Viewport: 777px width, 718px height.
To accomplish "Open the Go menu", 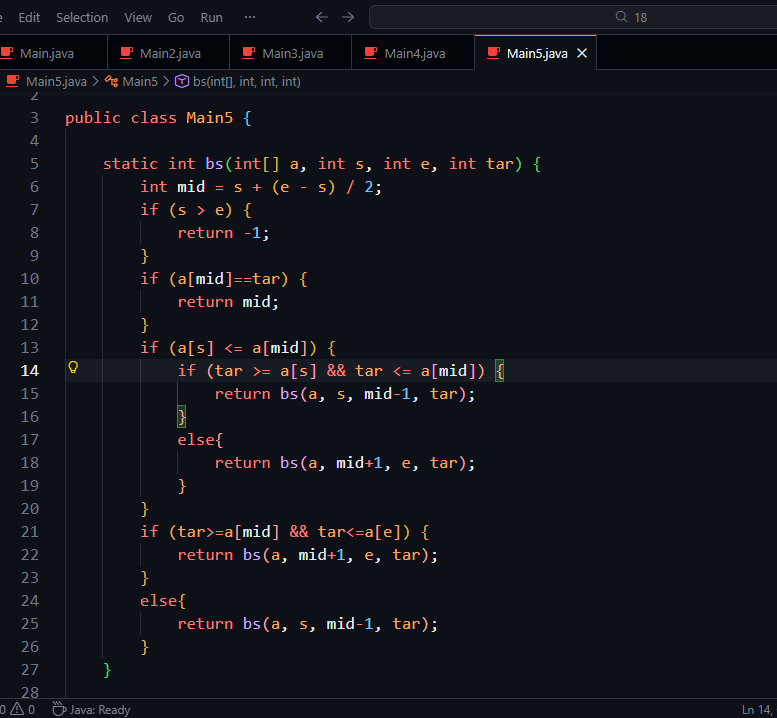I will pos(176,17).
